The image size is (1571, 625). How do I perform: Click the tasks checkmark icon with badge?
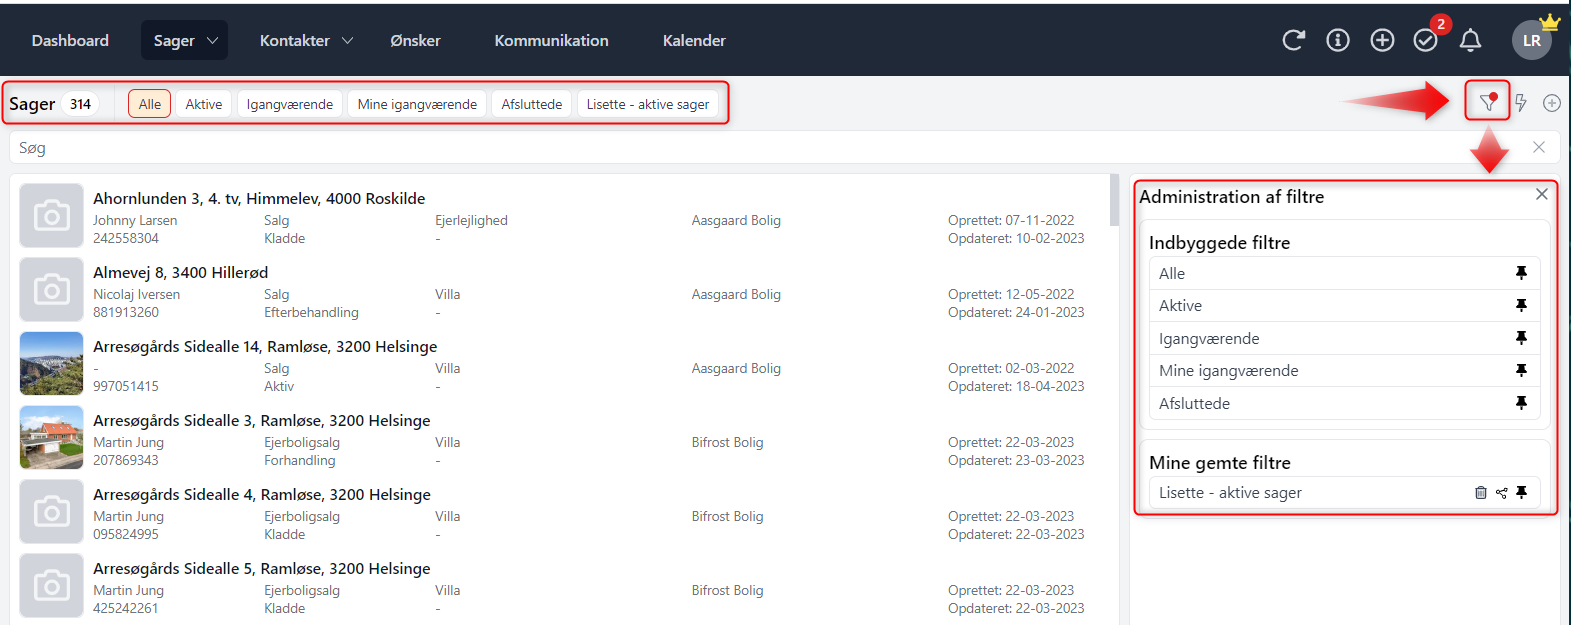click(1425, 40)
